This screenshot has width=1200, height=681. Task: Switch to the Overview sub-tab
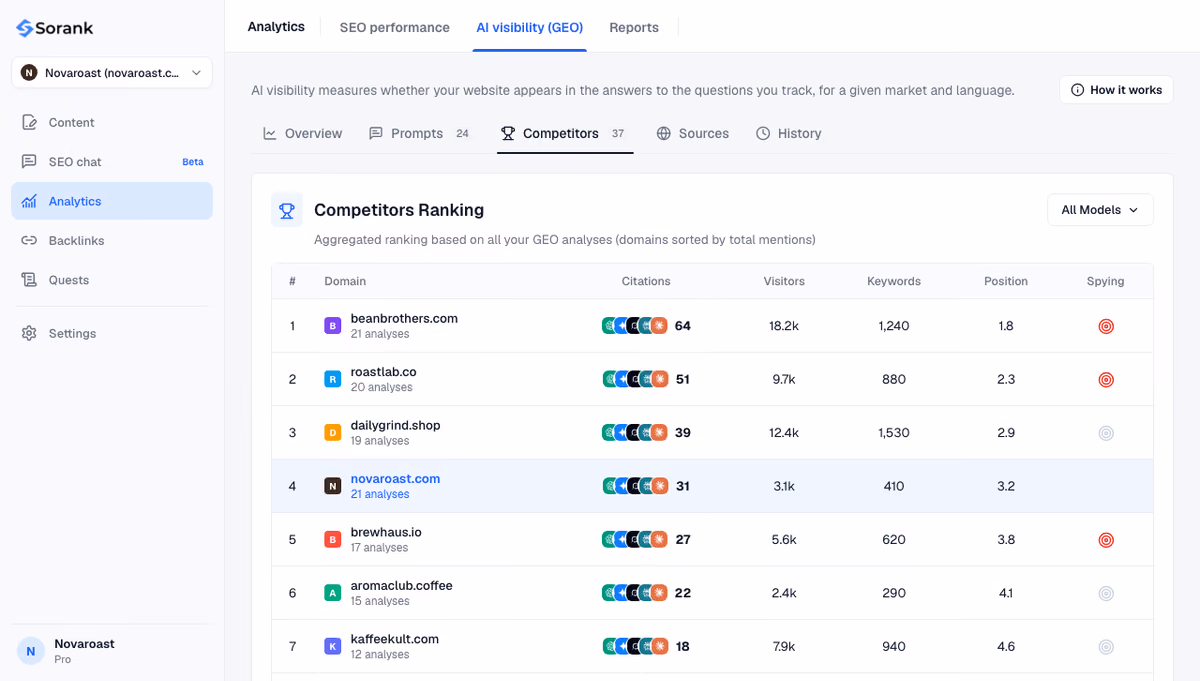tap(303, 133)
